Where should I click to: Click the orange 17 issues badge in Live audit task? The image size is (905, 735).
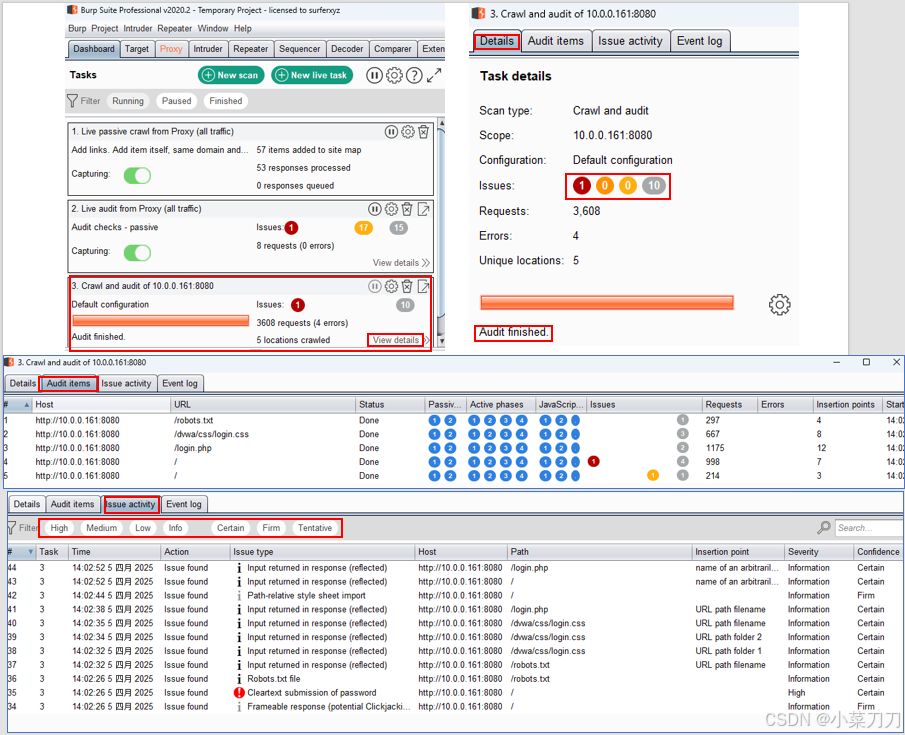[x=364, y=227]
